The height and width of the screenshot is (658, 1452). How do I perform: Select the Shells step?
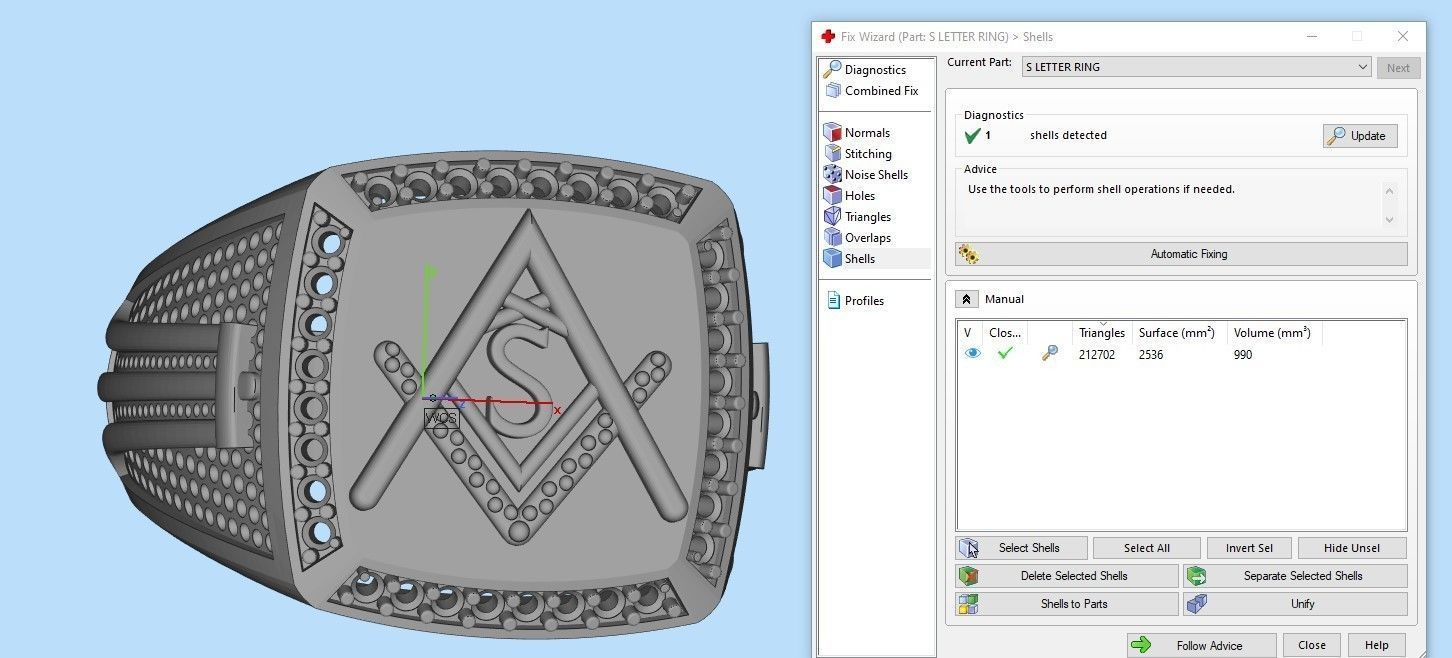coord(860,259)
